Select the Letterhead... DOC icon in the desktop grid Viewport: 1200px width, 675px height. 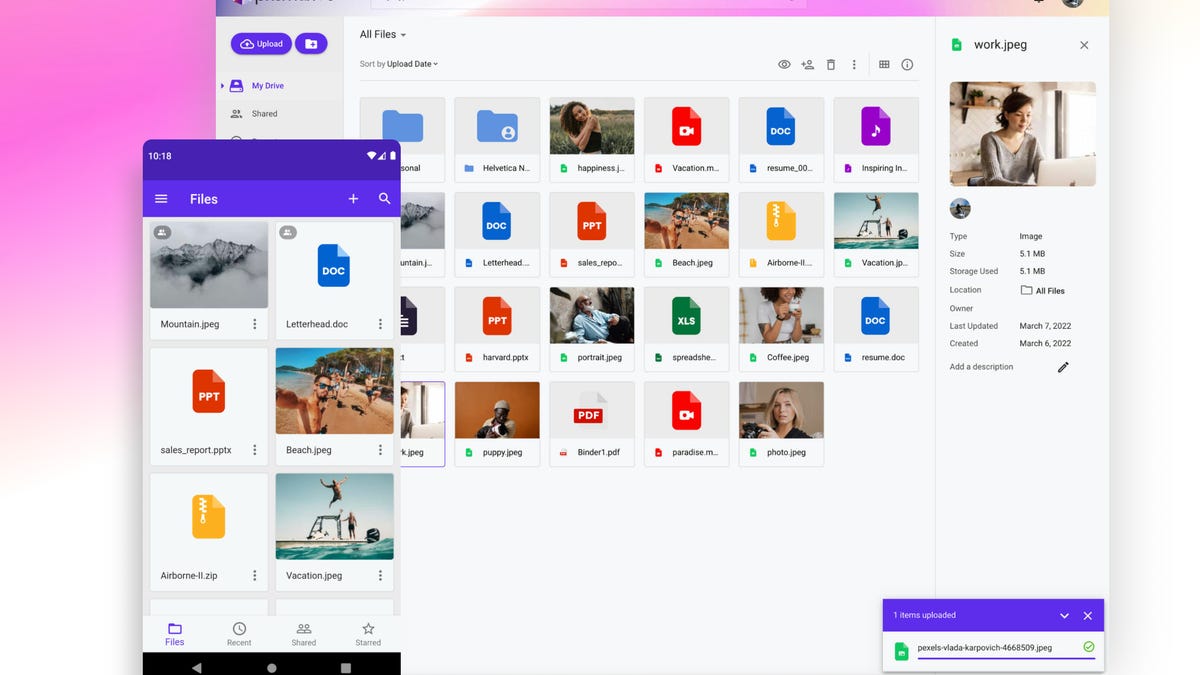[497, 221]
